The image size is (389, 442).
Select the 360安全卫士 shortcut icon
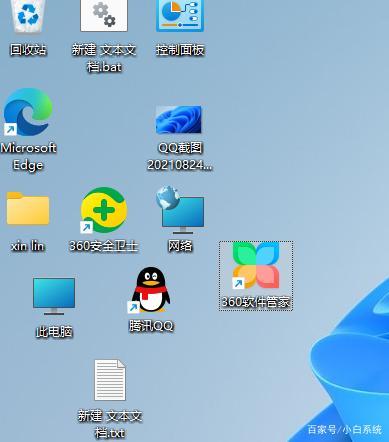104,210
